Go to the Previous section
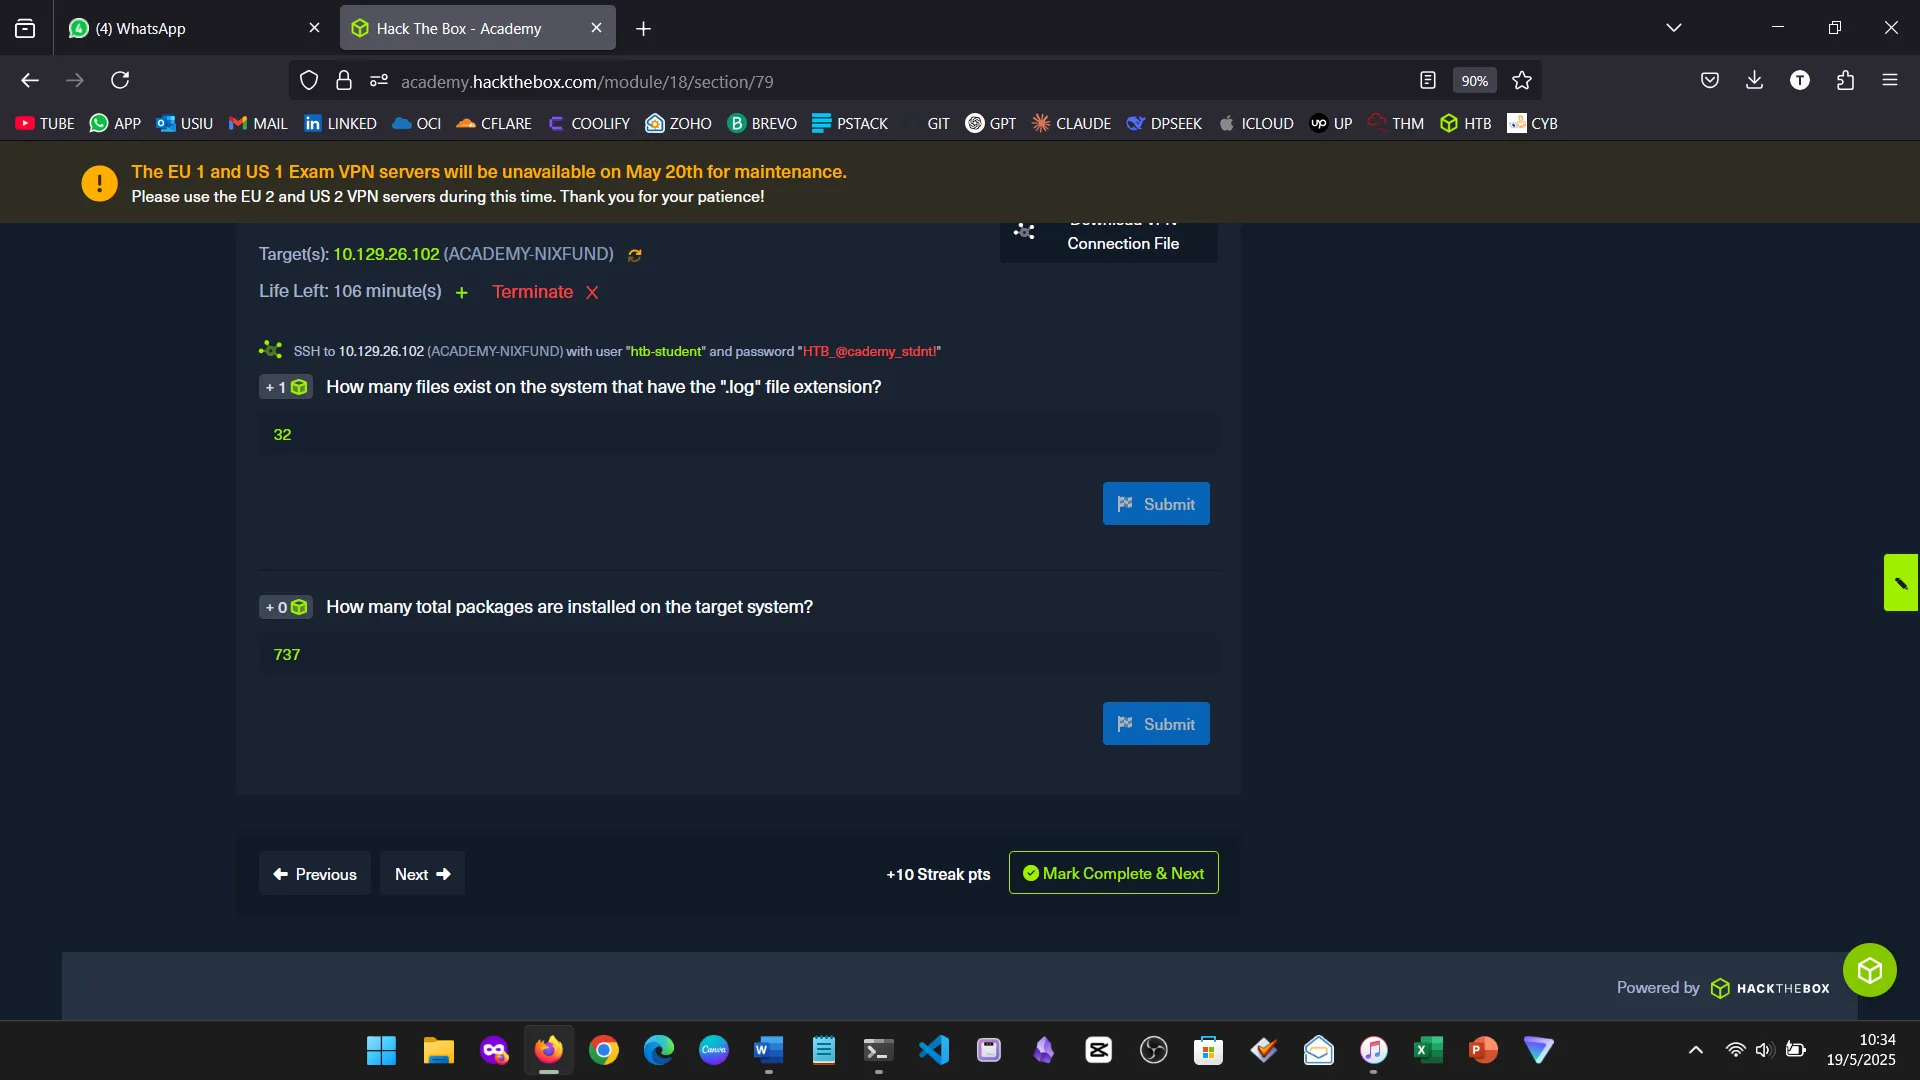The height and width of the screenshot is (1080, 1920). click(x=314, y=874)
